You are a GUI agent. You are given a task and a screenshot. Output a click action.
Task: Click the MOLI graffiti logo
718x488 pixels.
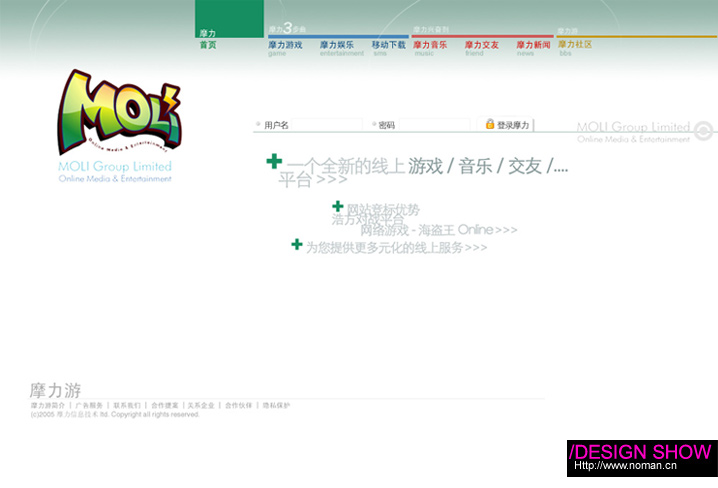tap(119, 112)
